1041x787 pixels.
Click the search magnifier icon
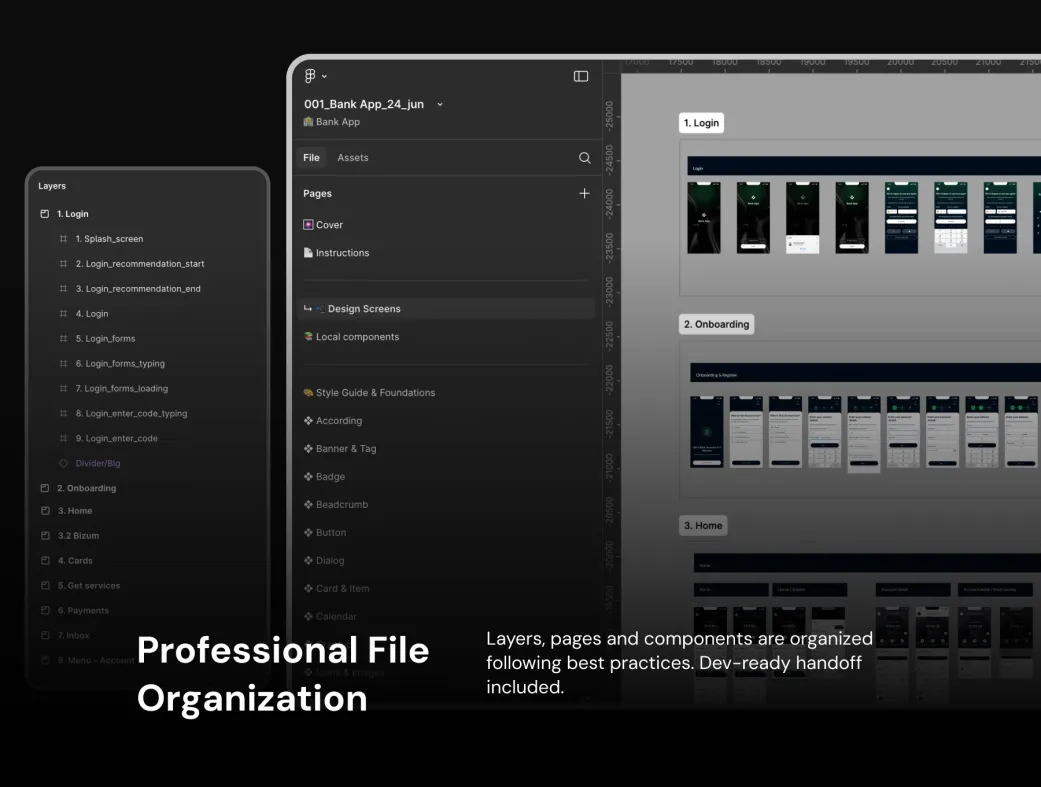coord(585,158)
